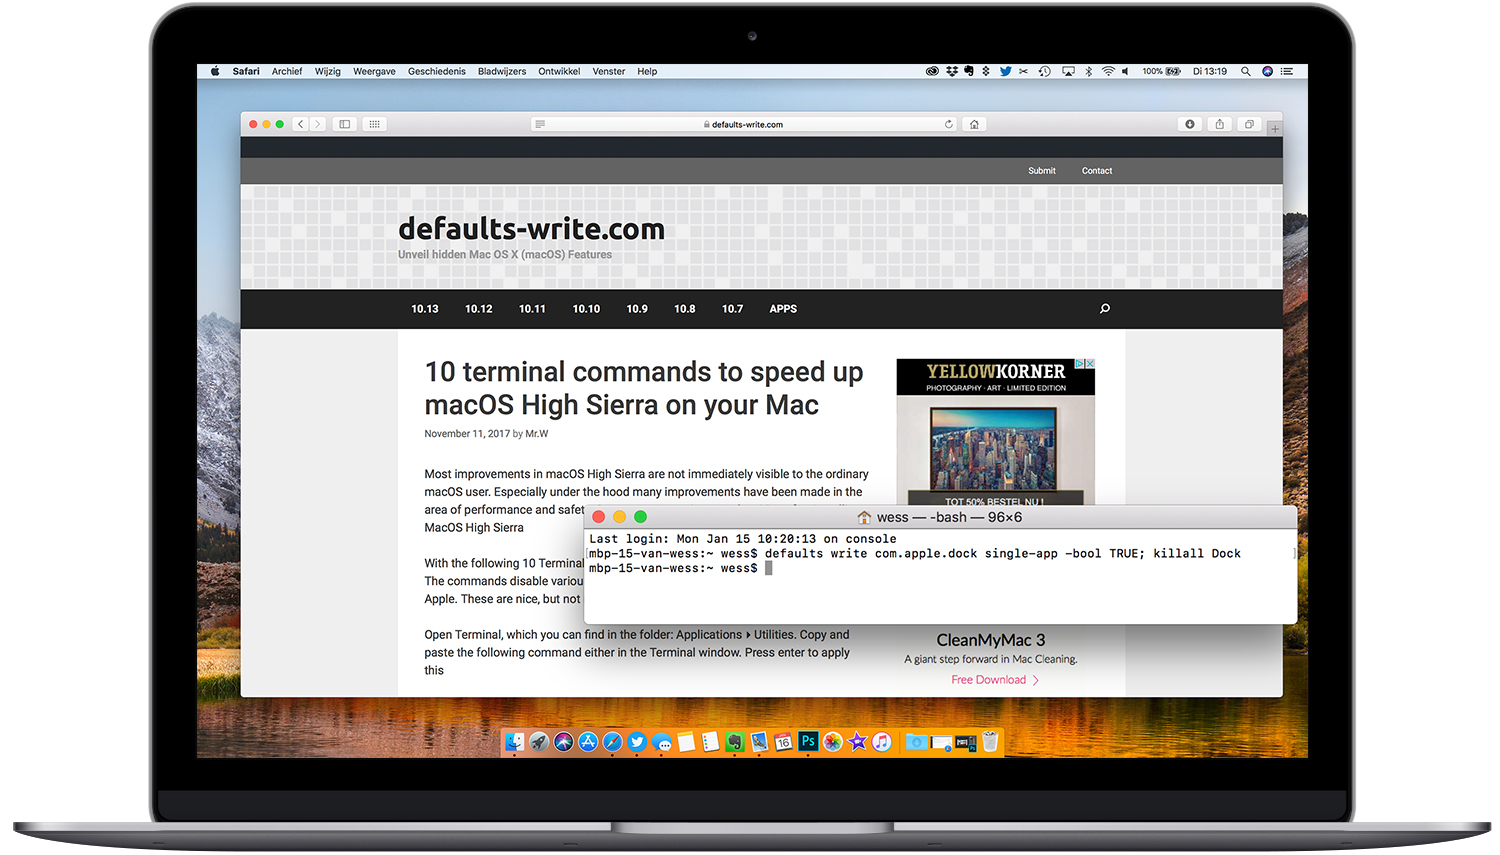Open AirPlay display menu bar icon
The width and height of the screenshot is (1500, 855).
pyautogui.click(x=1068, y=71)
